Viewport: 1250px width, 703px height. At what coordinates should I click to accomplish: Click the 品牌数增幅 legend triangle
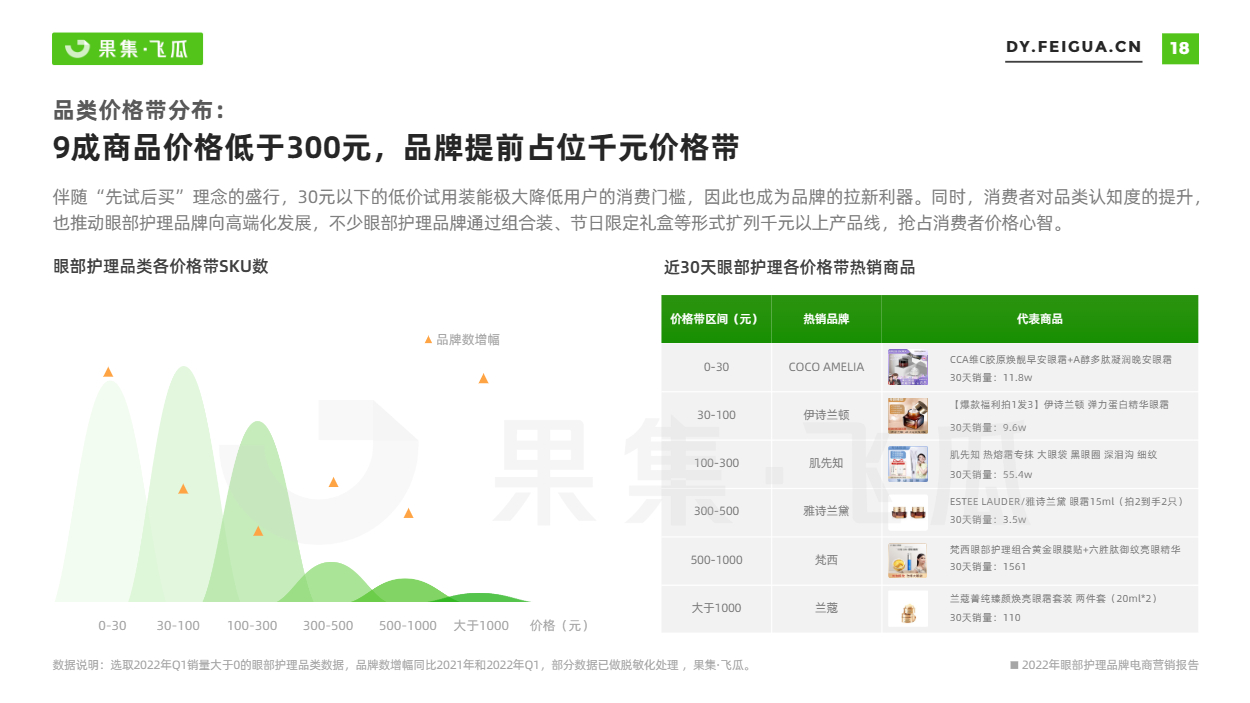click(x=428, y=340)
